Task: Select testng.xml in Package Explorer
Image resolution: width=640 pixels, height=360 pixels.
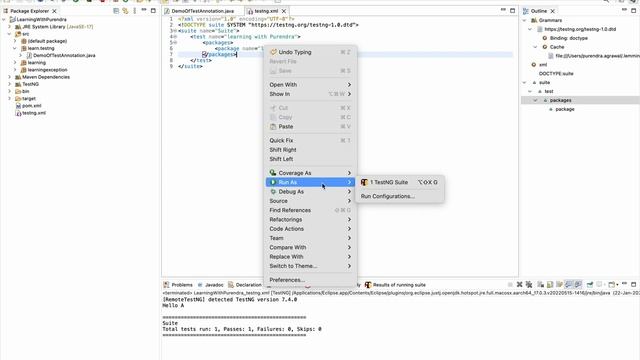Action: (x=34, y=113)
